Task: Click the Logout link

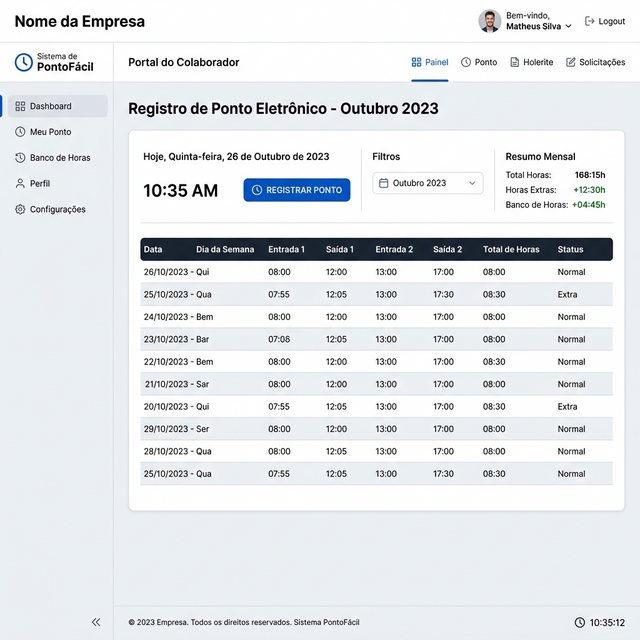Action: (x=605, y=21)
